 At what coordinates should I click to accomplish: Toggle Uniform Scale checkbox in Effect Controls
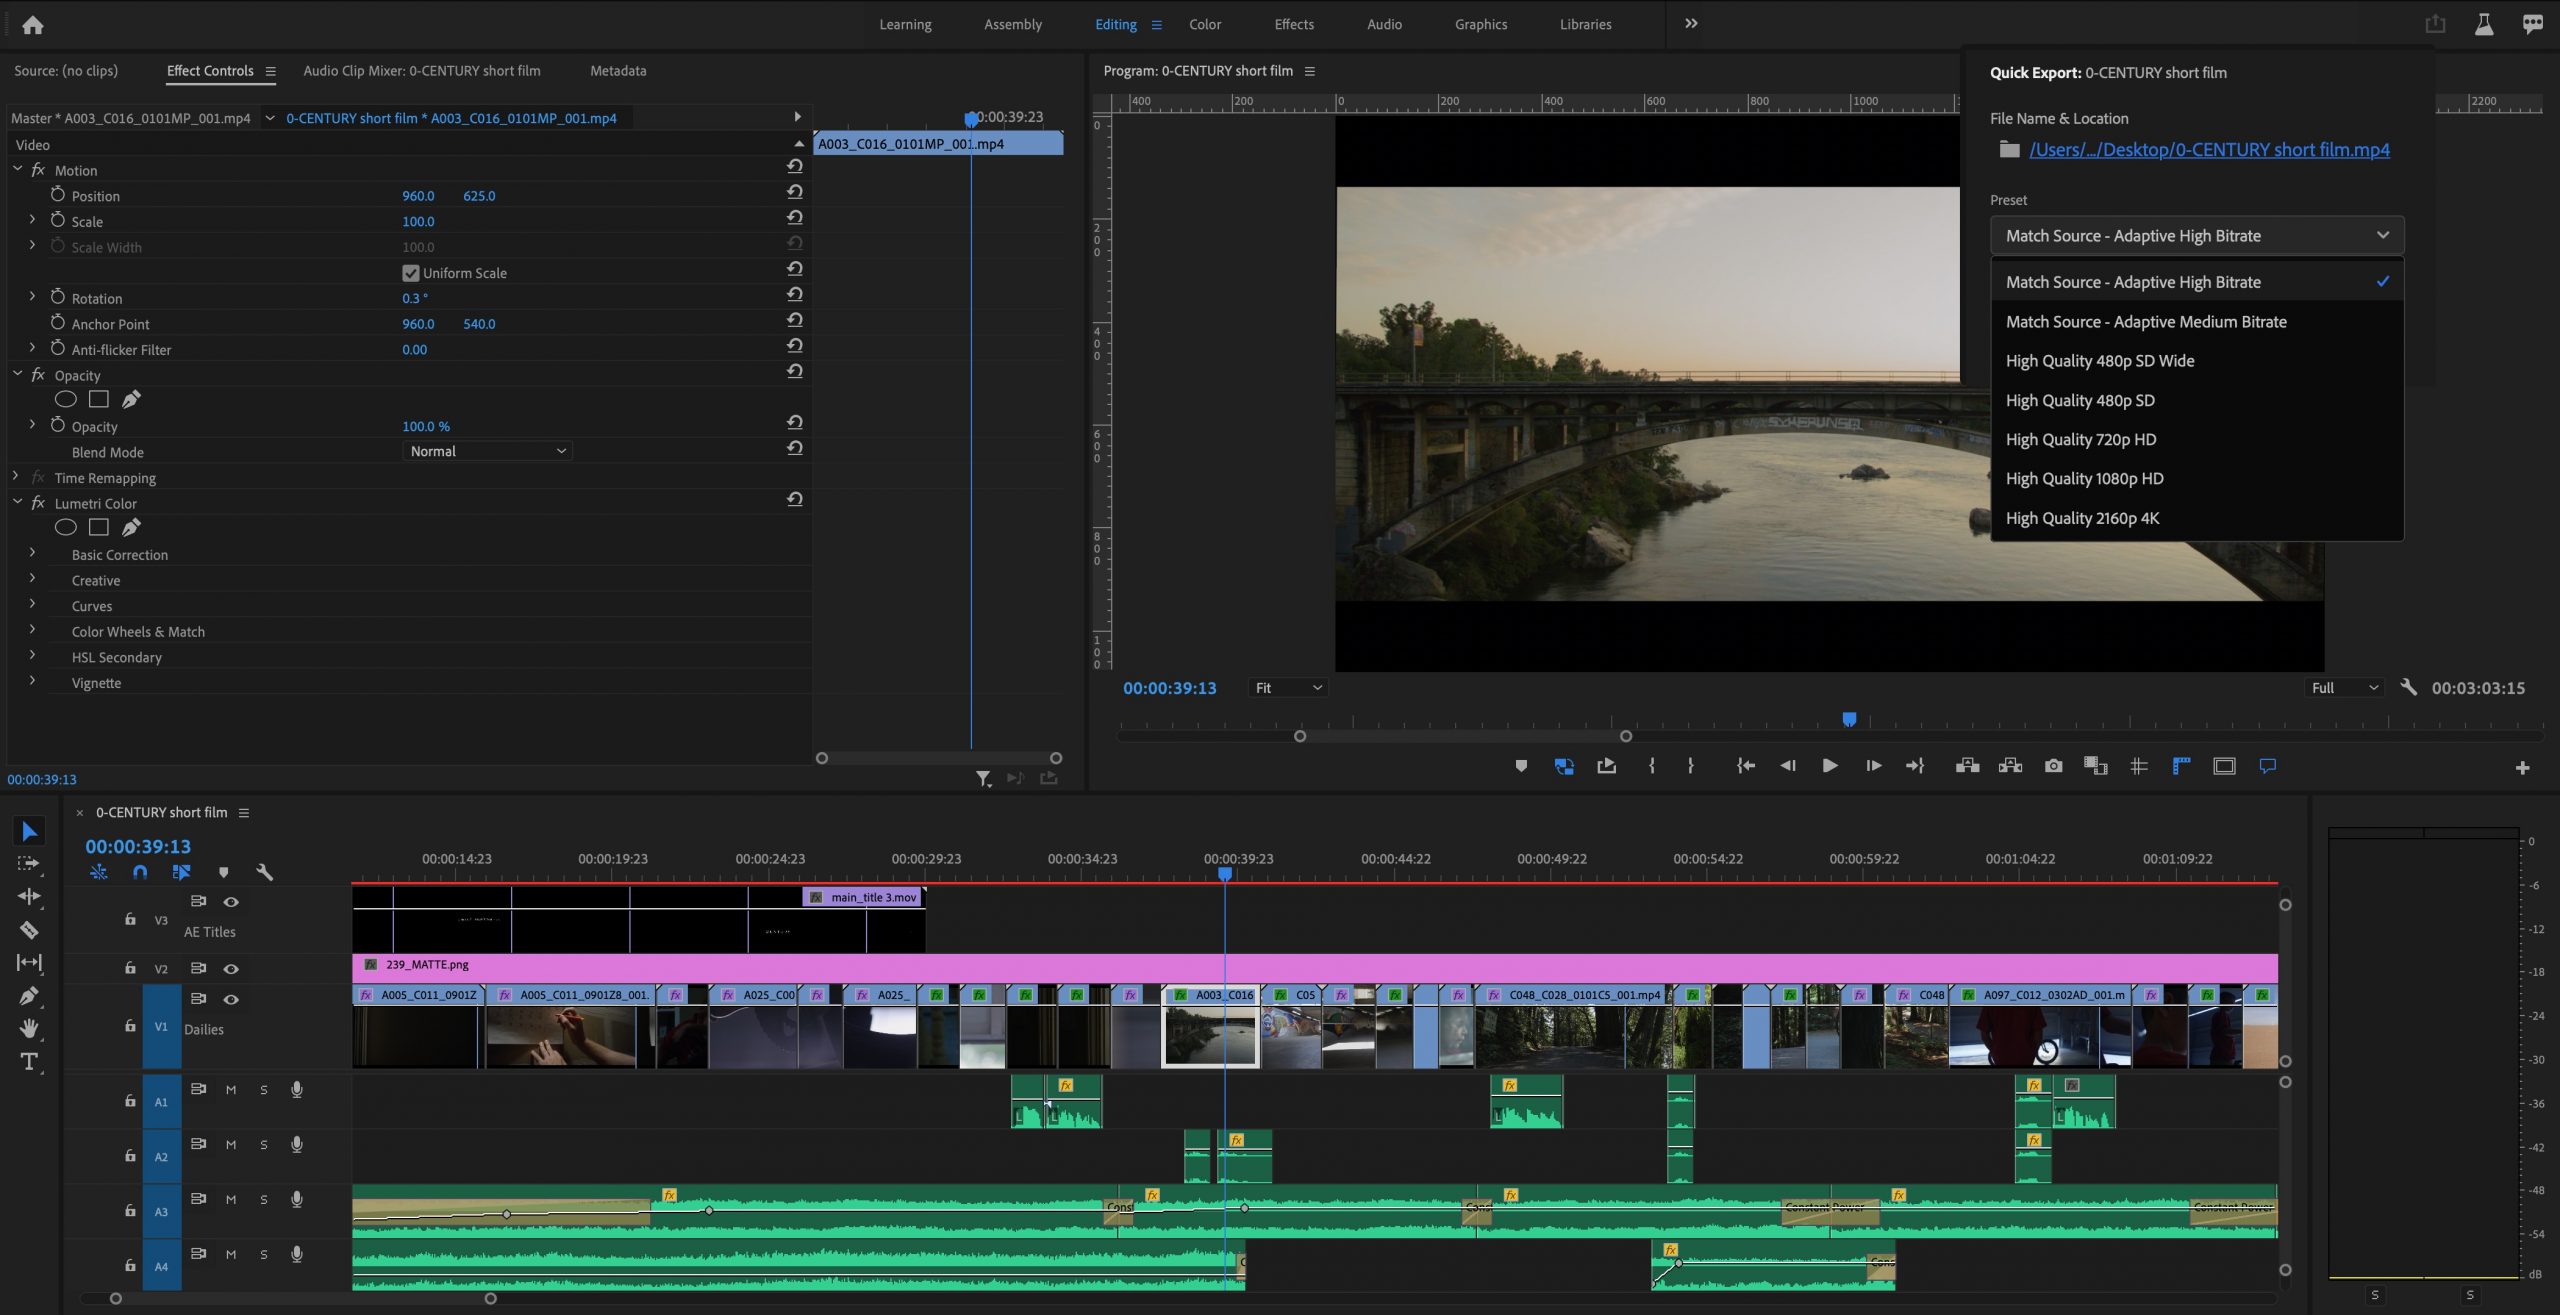coord(411,272)
